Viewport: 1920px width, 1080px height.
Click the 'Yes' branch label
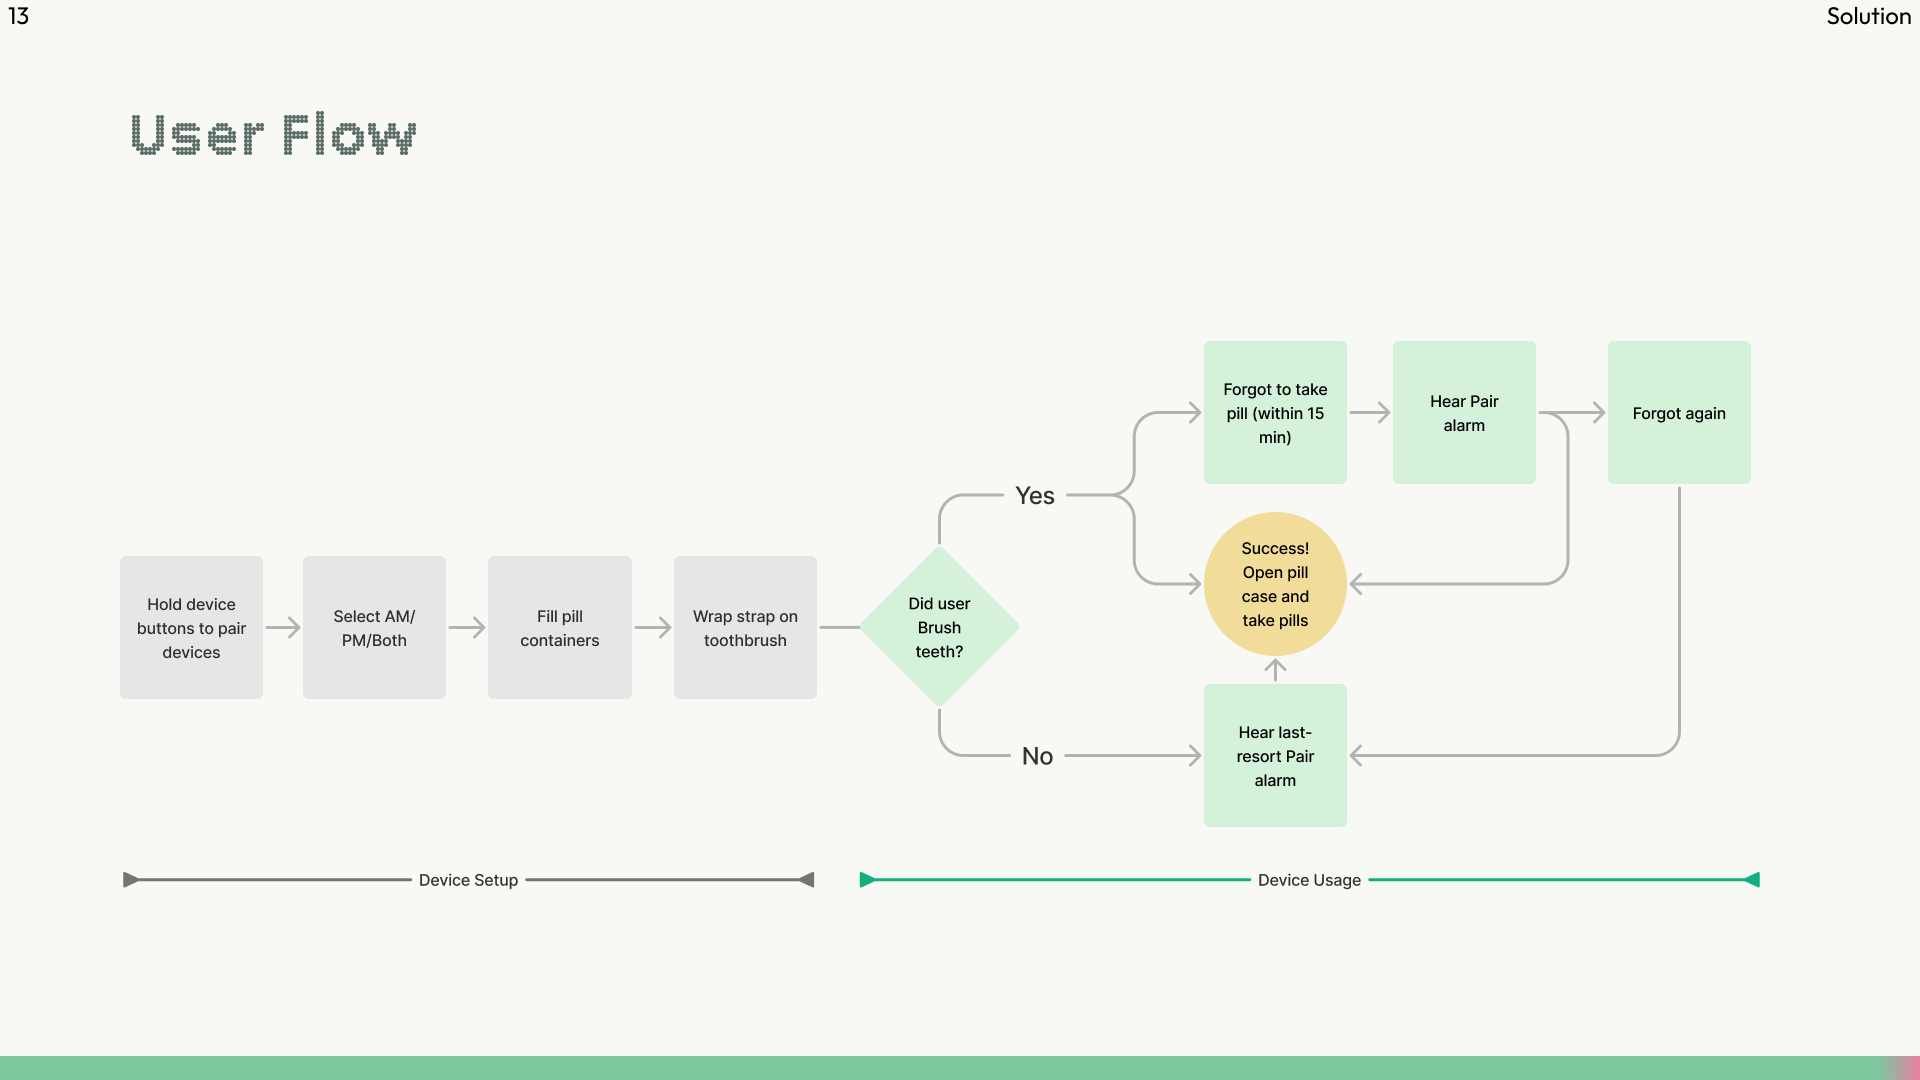pos(1035,496)
